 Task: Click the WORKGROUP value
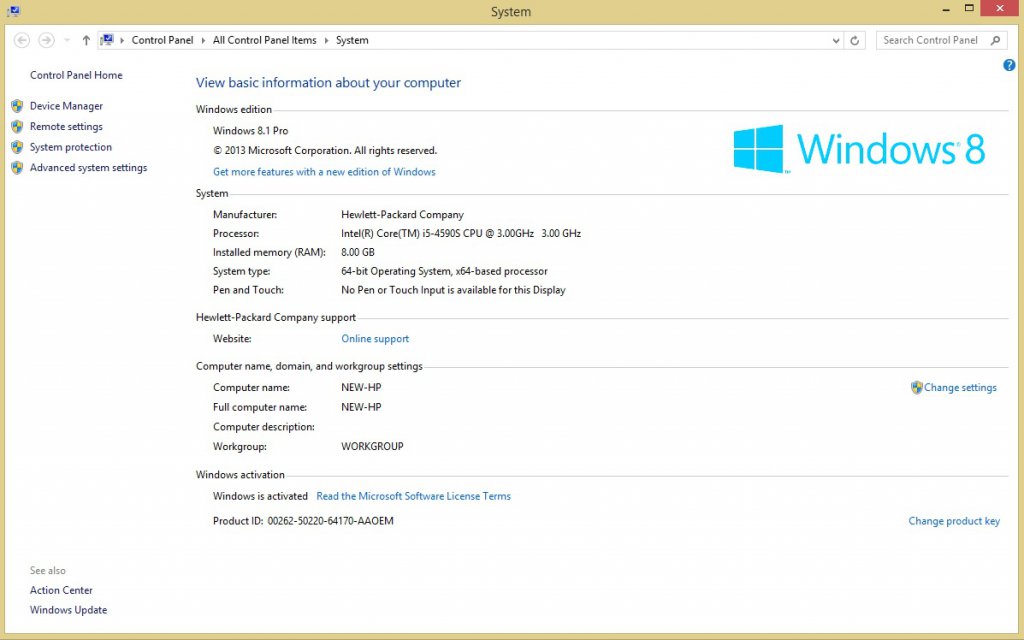pyautogui.click(x=372, y=447)
